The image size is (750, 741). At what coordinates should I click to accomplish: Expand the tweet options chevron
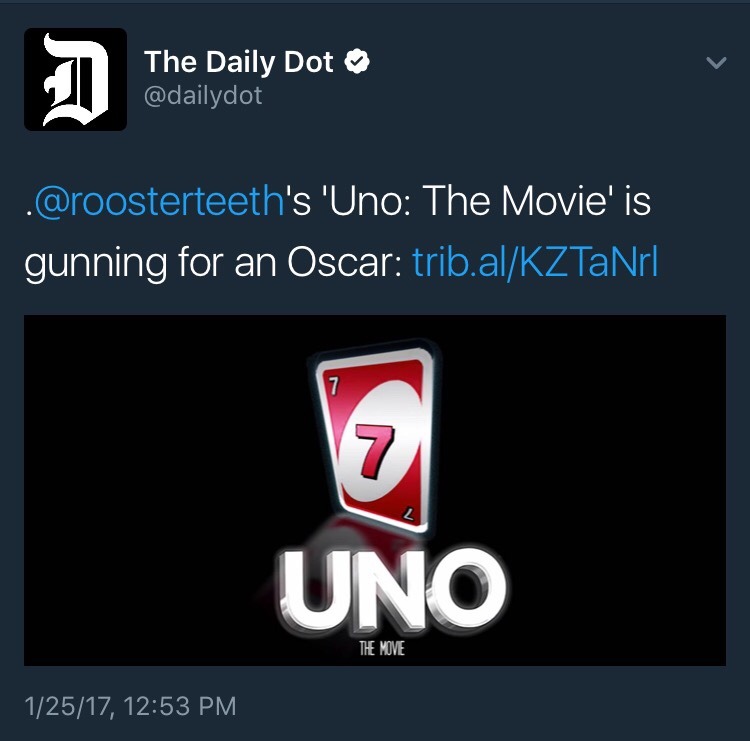pos(716,63)
